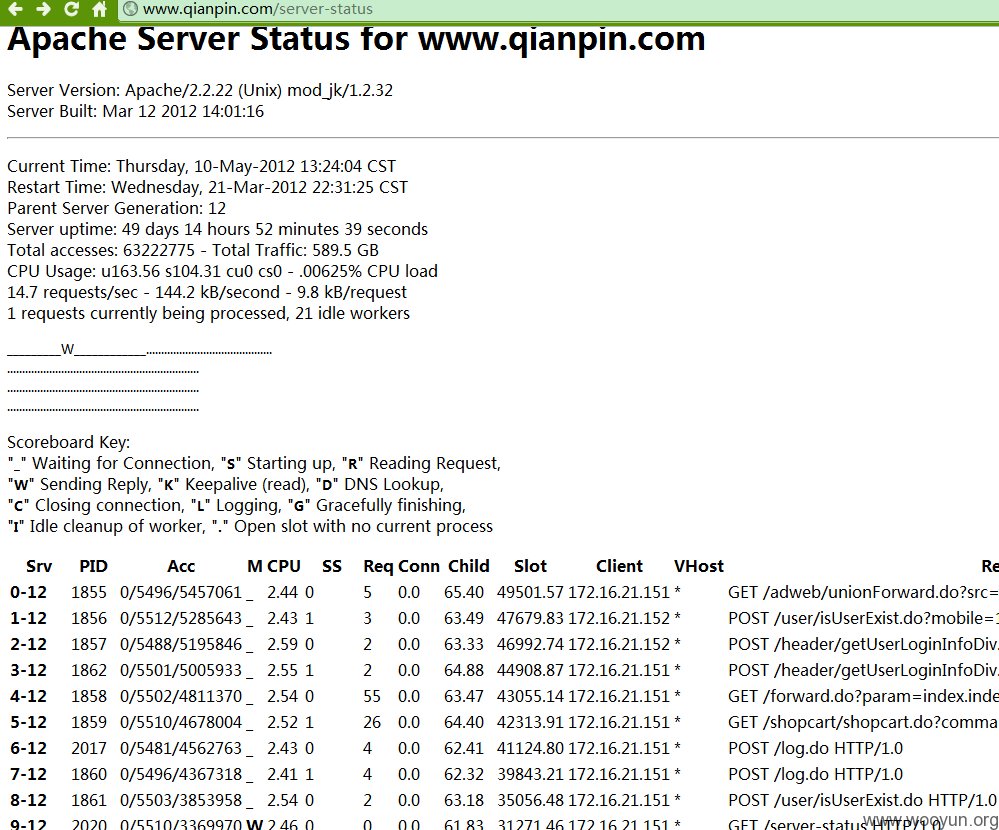Click the CPU column header
Image resolution: width=999 pixels, height=830 pixels.
click(284, 566)
